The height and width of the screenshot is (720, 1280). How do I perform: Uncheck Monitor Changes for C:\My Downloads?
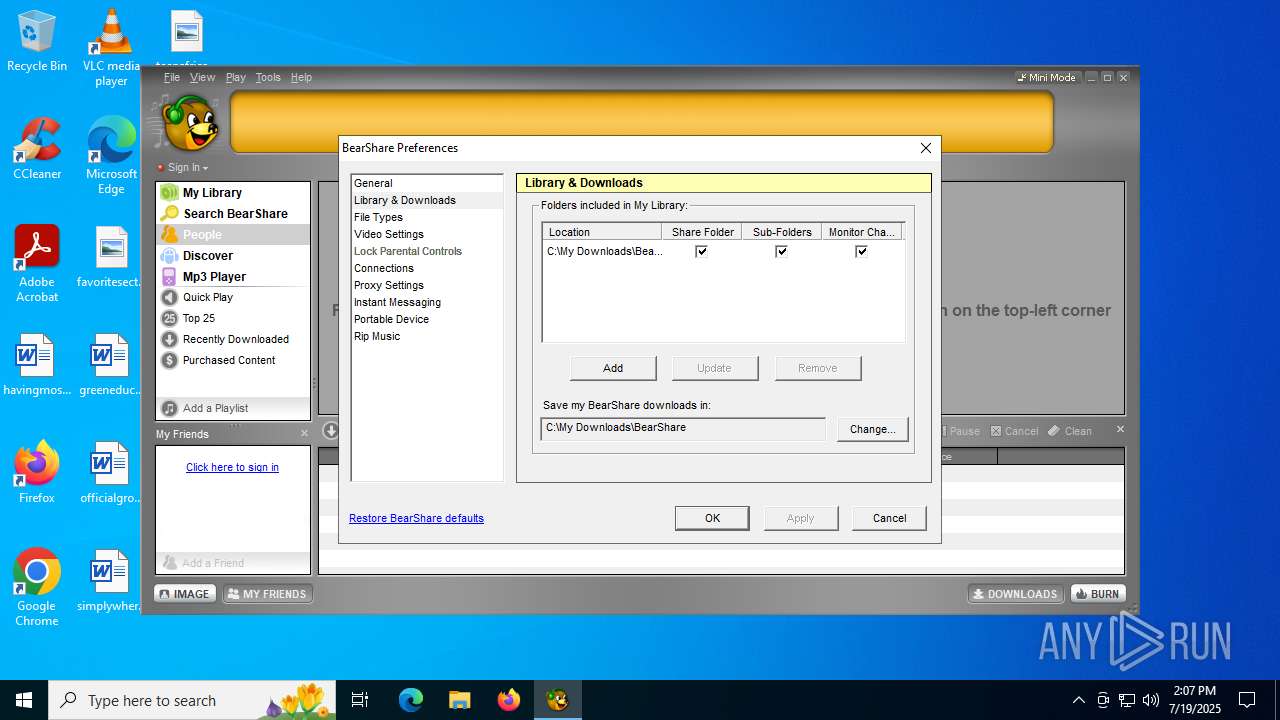pyautogui.click(x=861, y=251)
